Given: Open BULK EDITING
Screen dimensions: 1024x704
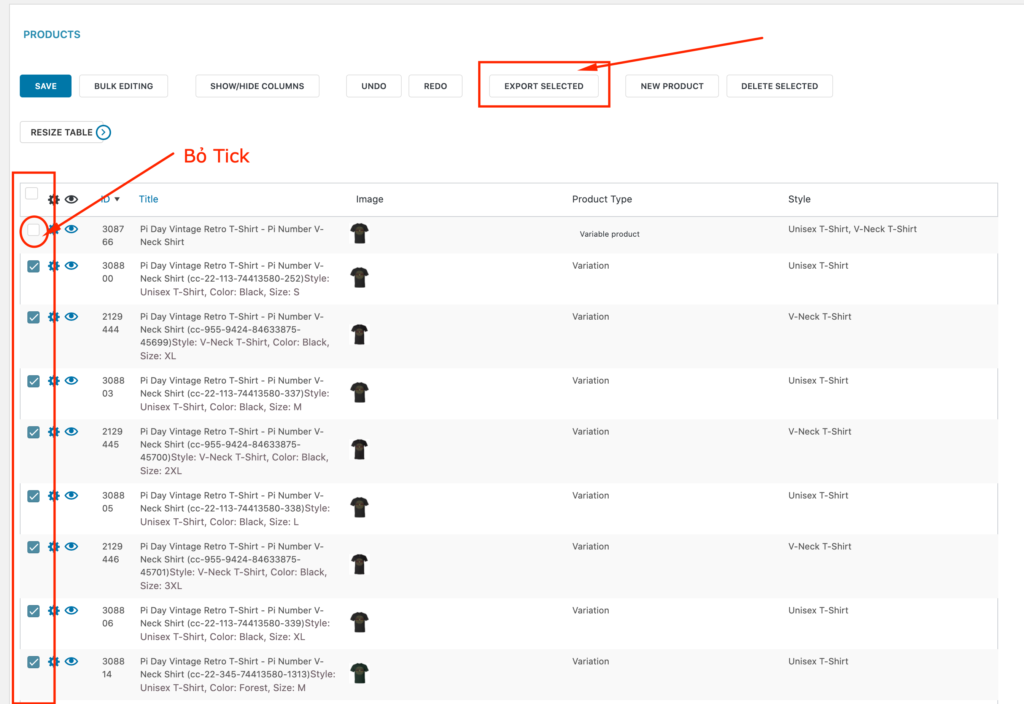Looking at the screenshot, I should pos(123,86).
